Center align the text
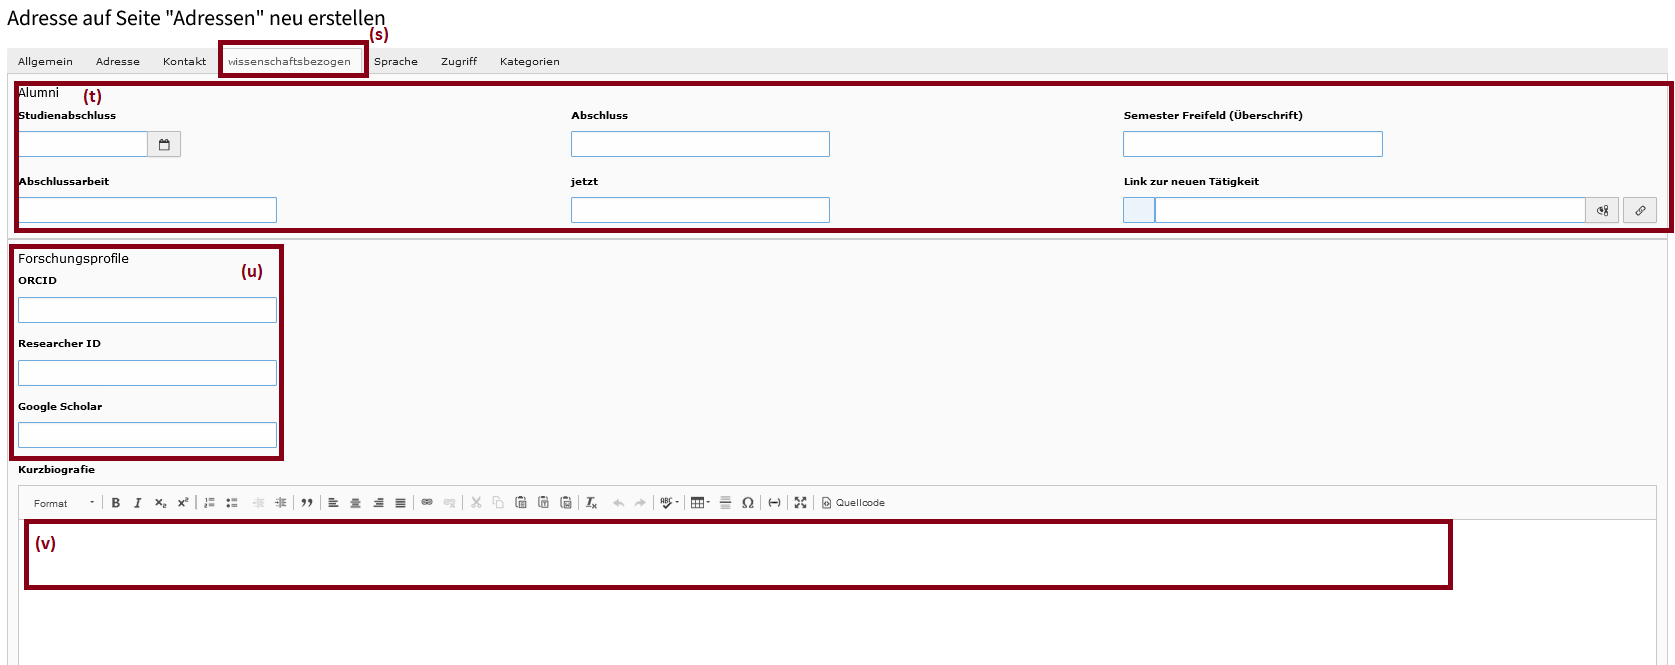Screen dimensions: 1675x665 click(x=355, y=503)
